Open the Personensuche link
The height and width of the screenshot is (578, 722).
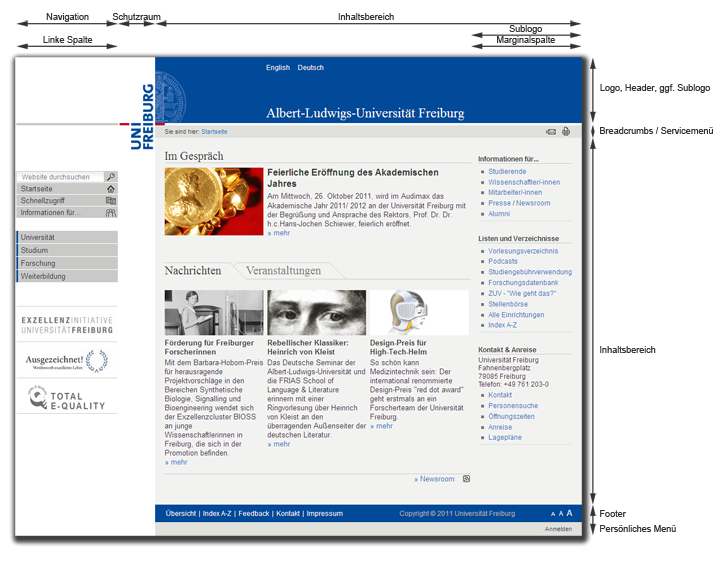click(513, 406)
